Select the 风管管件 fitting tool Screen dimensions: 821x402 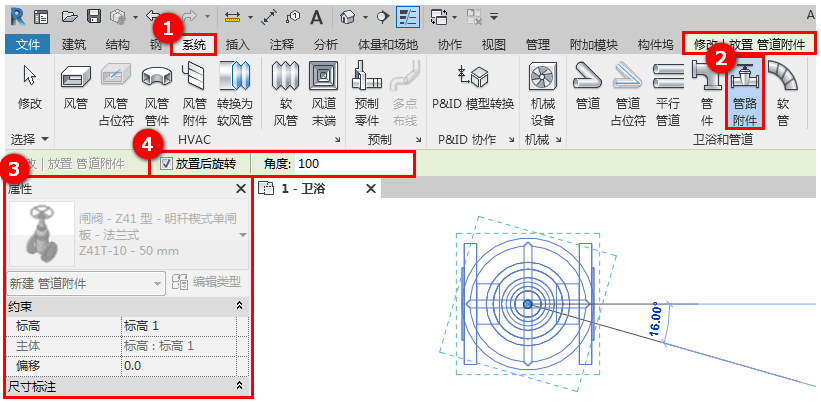pos(157,94)
